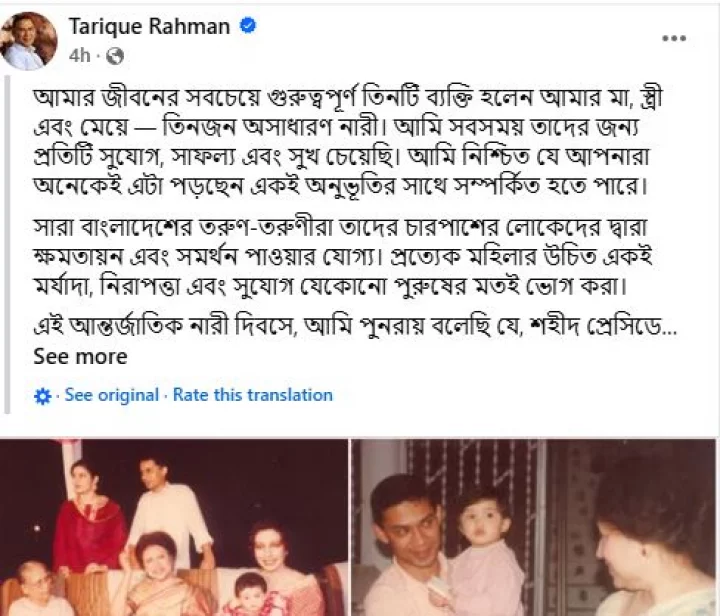Image resolution: width=720 pixels, height=616 pixels.
Task: Click the second paragraph about Bangladesh youth
Action: (x=342, y=257)
